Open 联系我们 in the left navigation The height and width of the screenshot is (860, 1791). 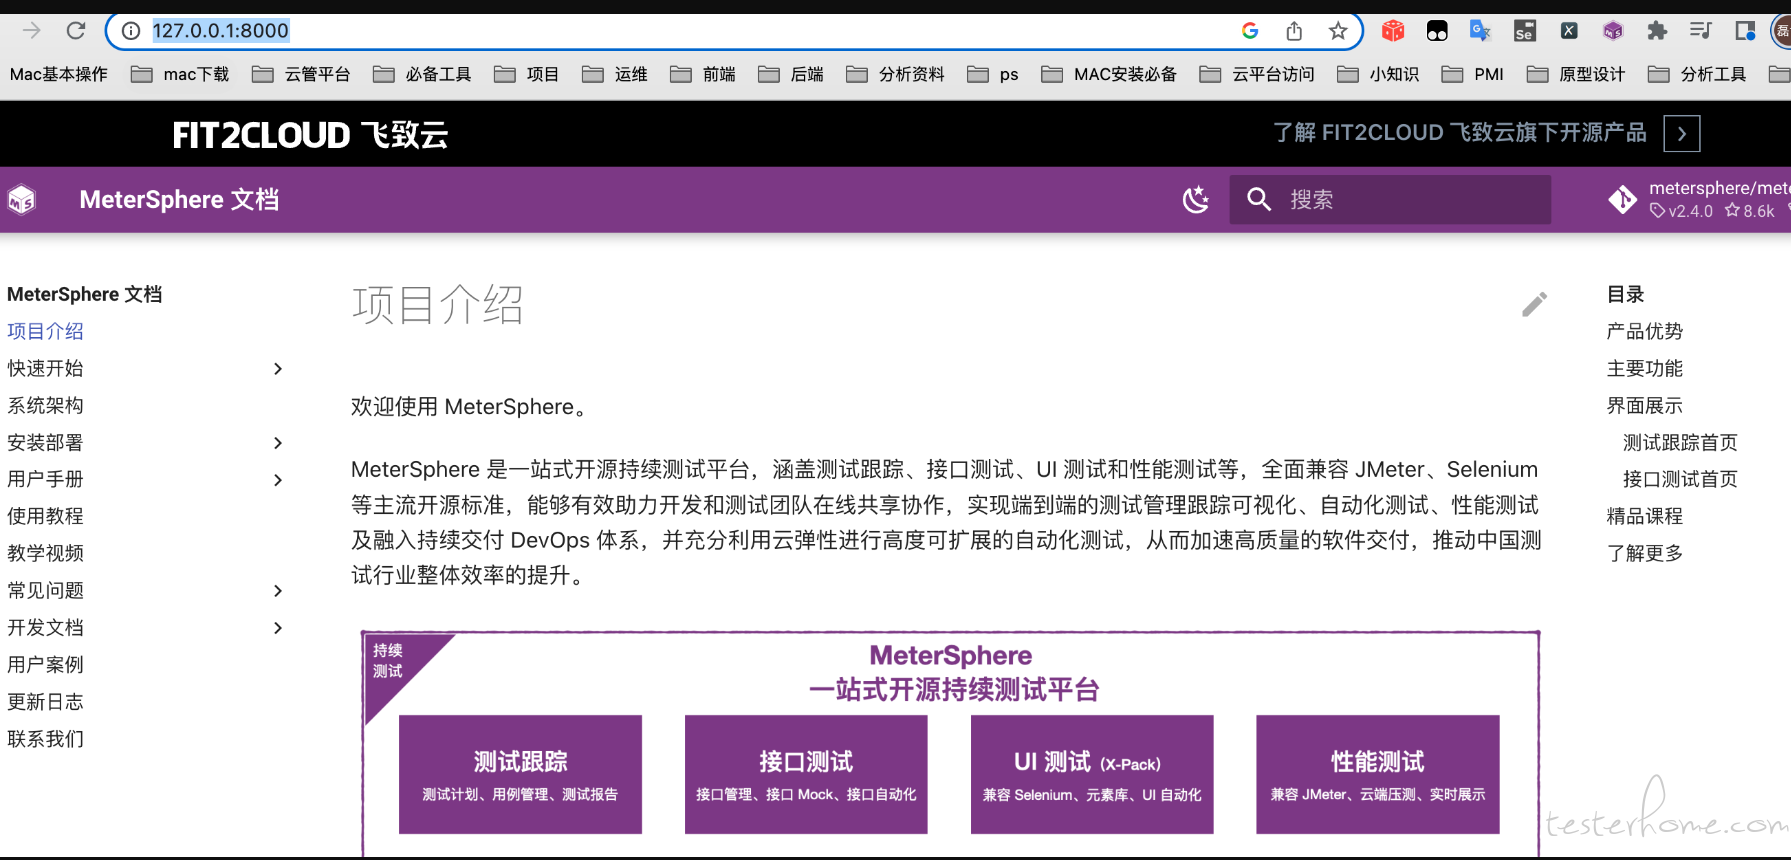pos(45,738)
